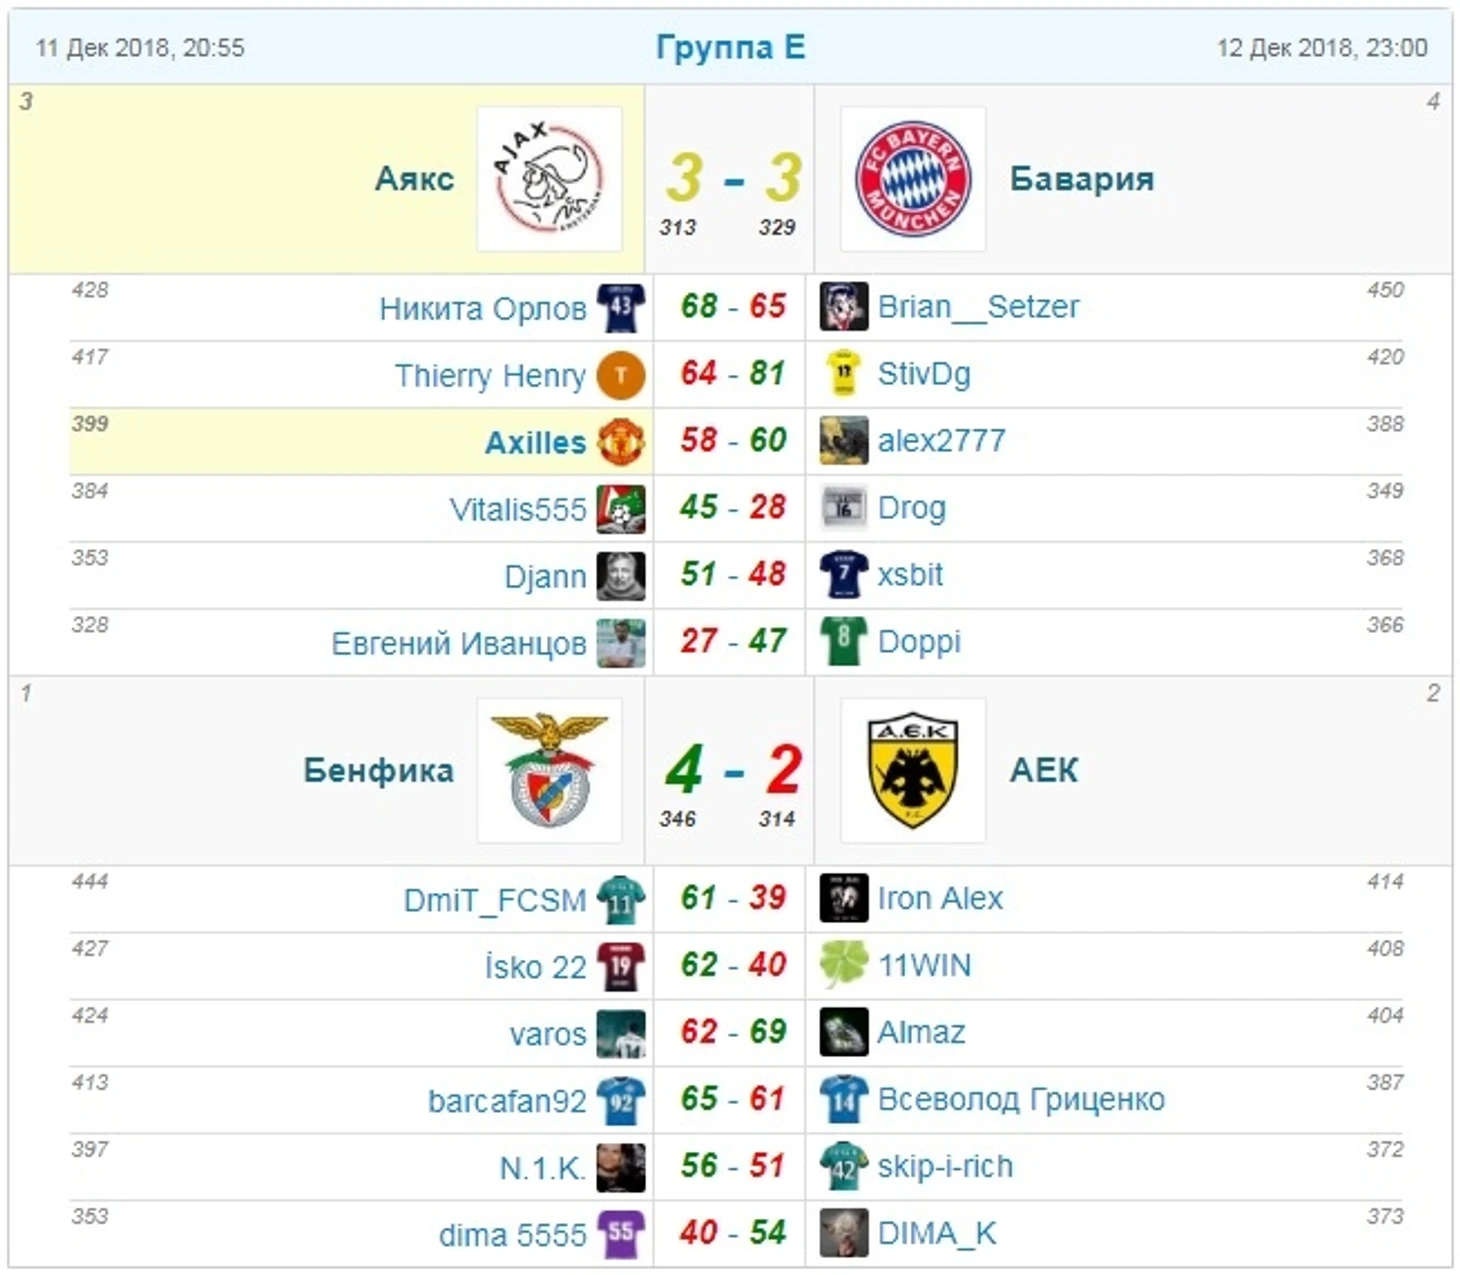Open the Группа E group link

730,47
